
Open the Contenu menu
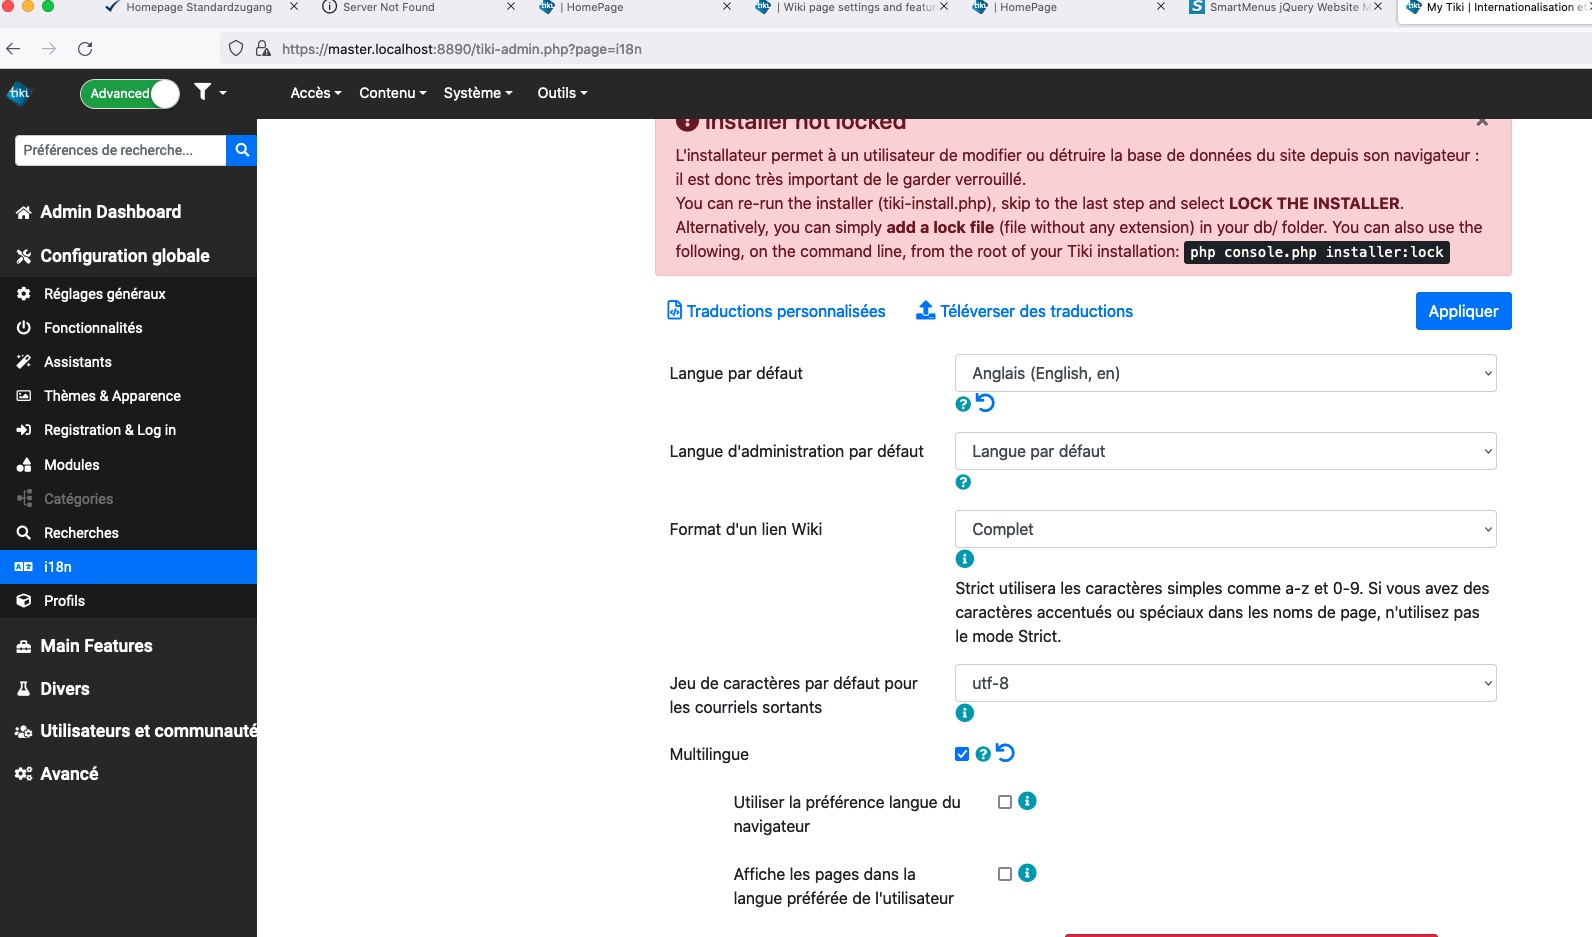click(393, 93)
